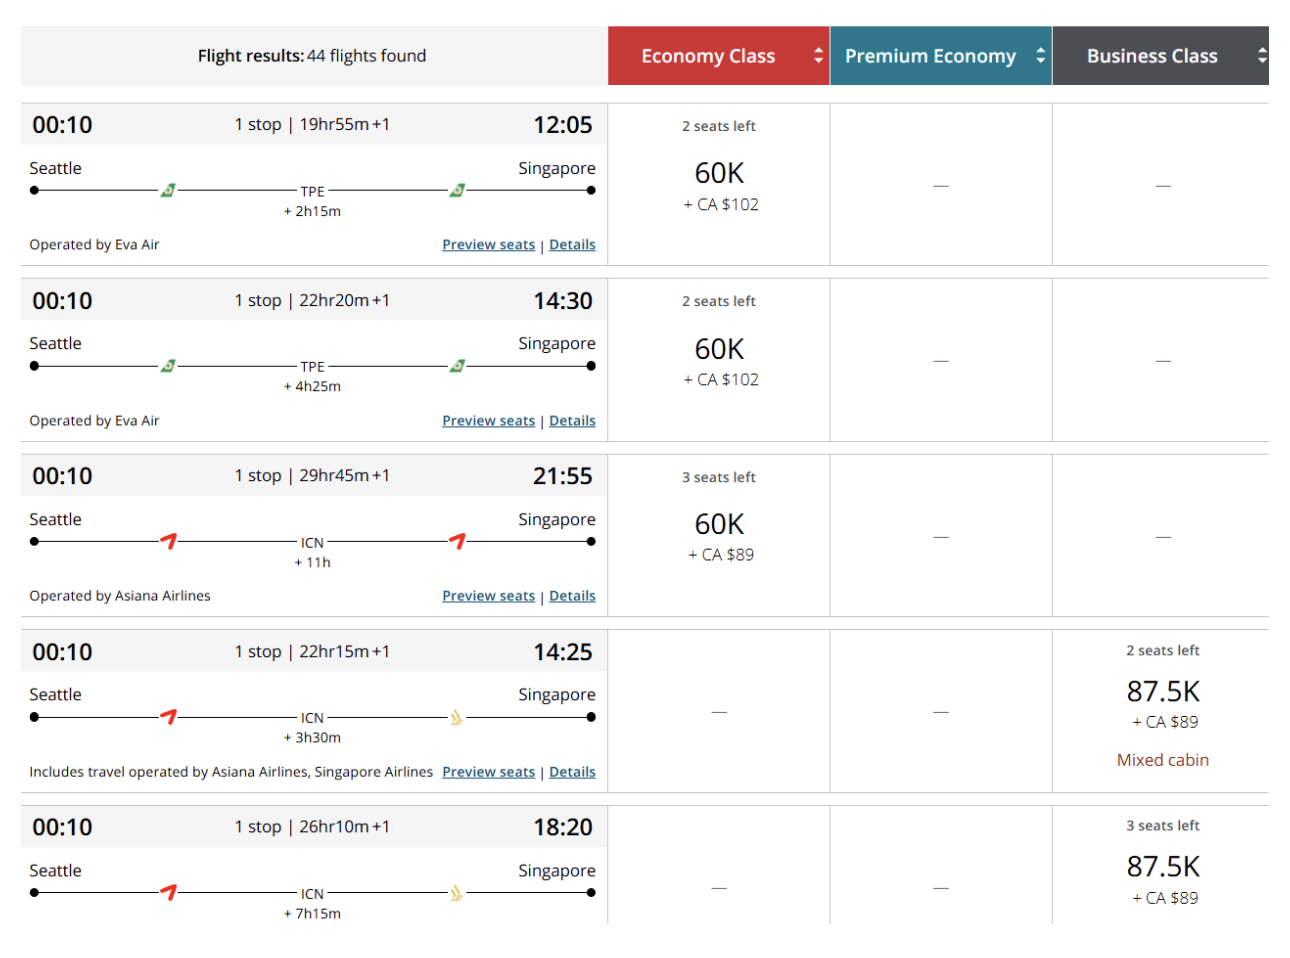The width and height of the screenshot is (1290, 958).
Task: Toggle sort arrows on Business Class header
Action: (x=1262, y=56)
